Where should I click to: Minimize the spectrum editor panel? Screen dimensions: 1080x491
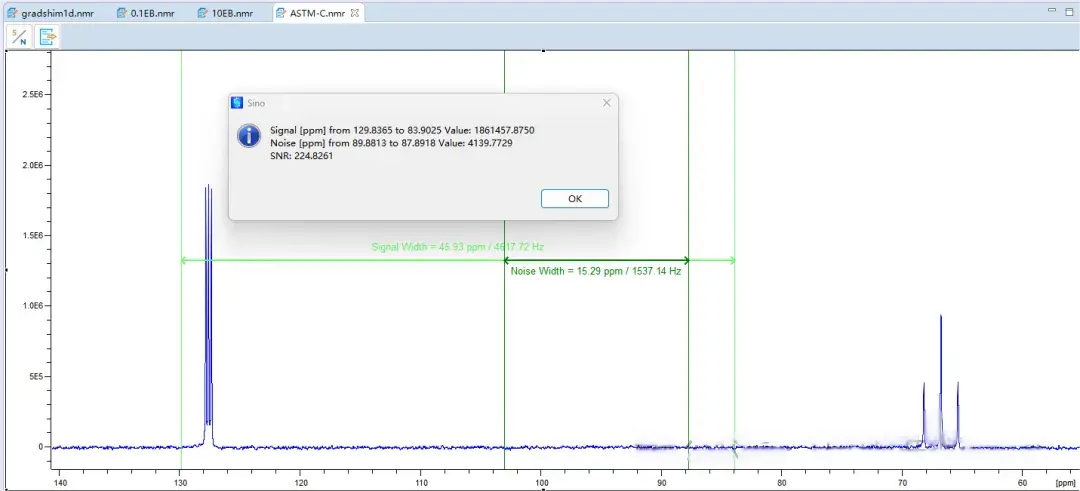(x=1051, y=9)
